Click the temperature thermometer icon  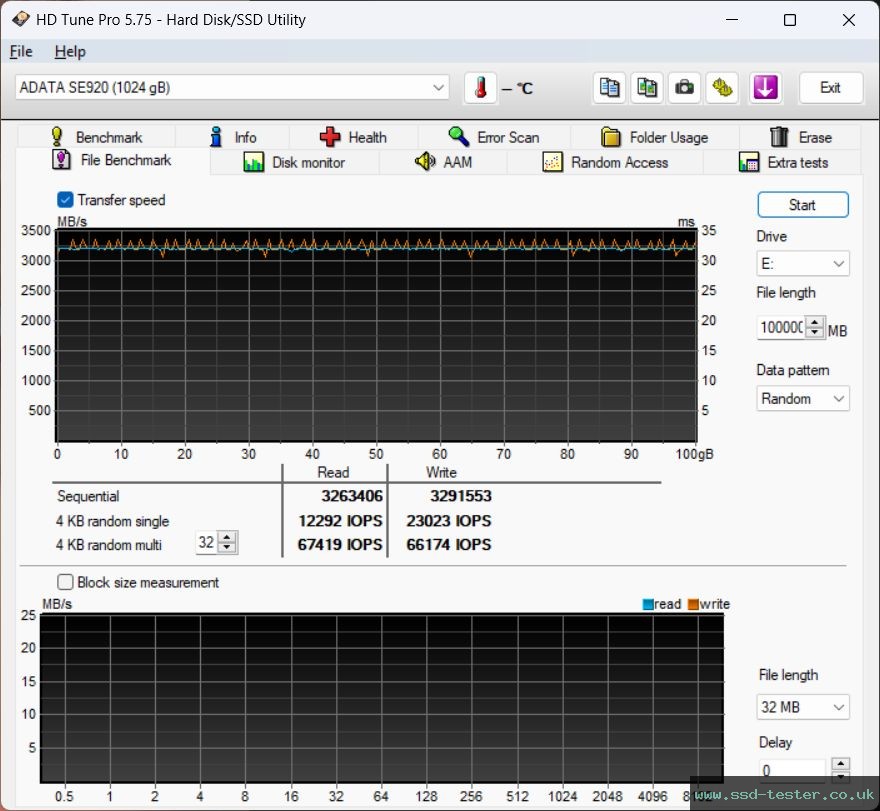480,88
